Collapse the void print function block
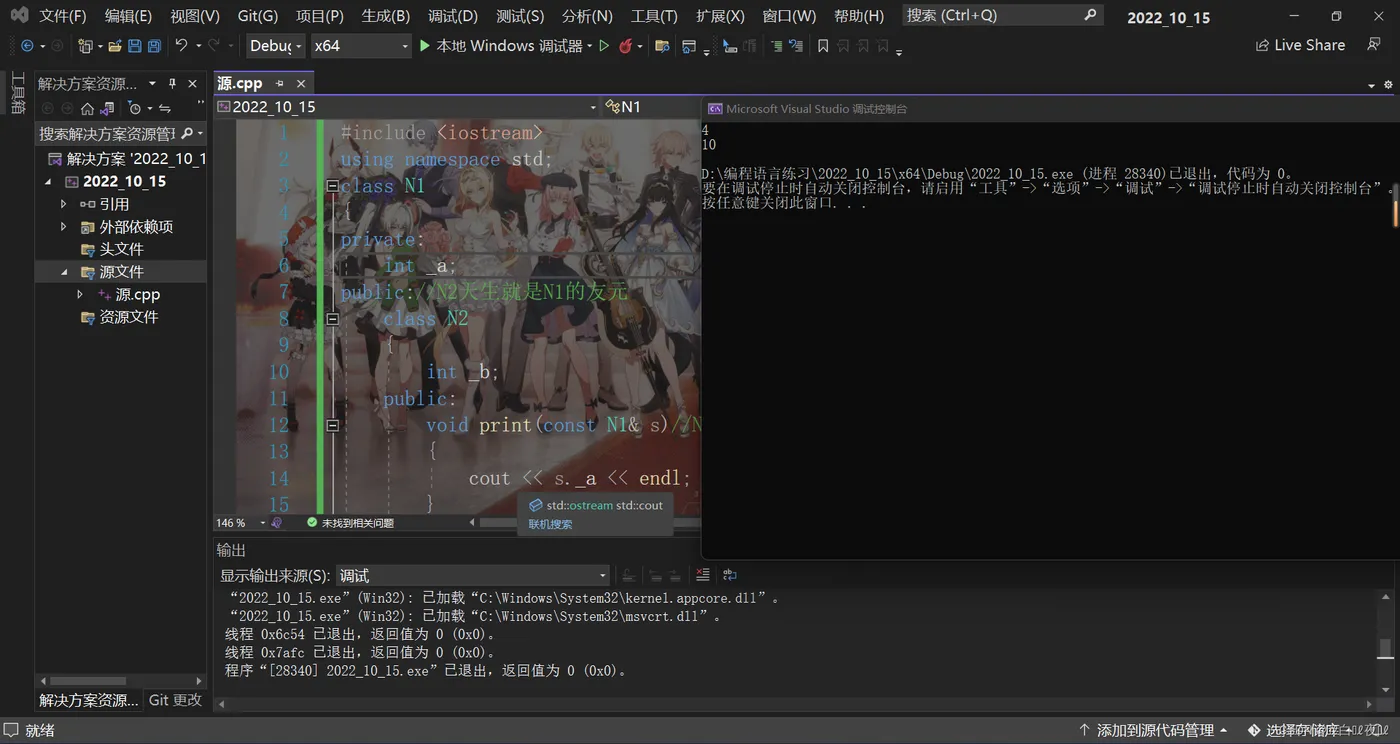The image size is (1400, 744). (332, 425)
